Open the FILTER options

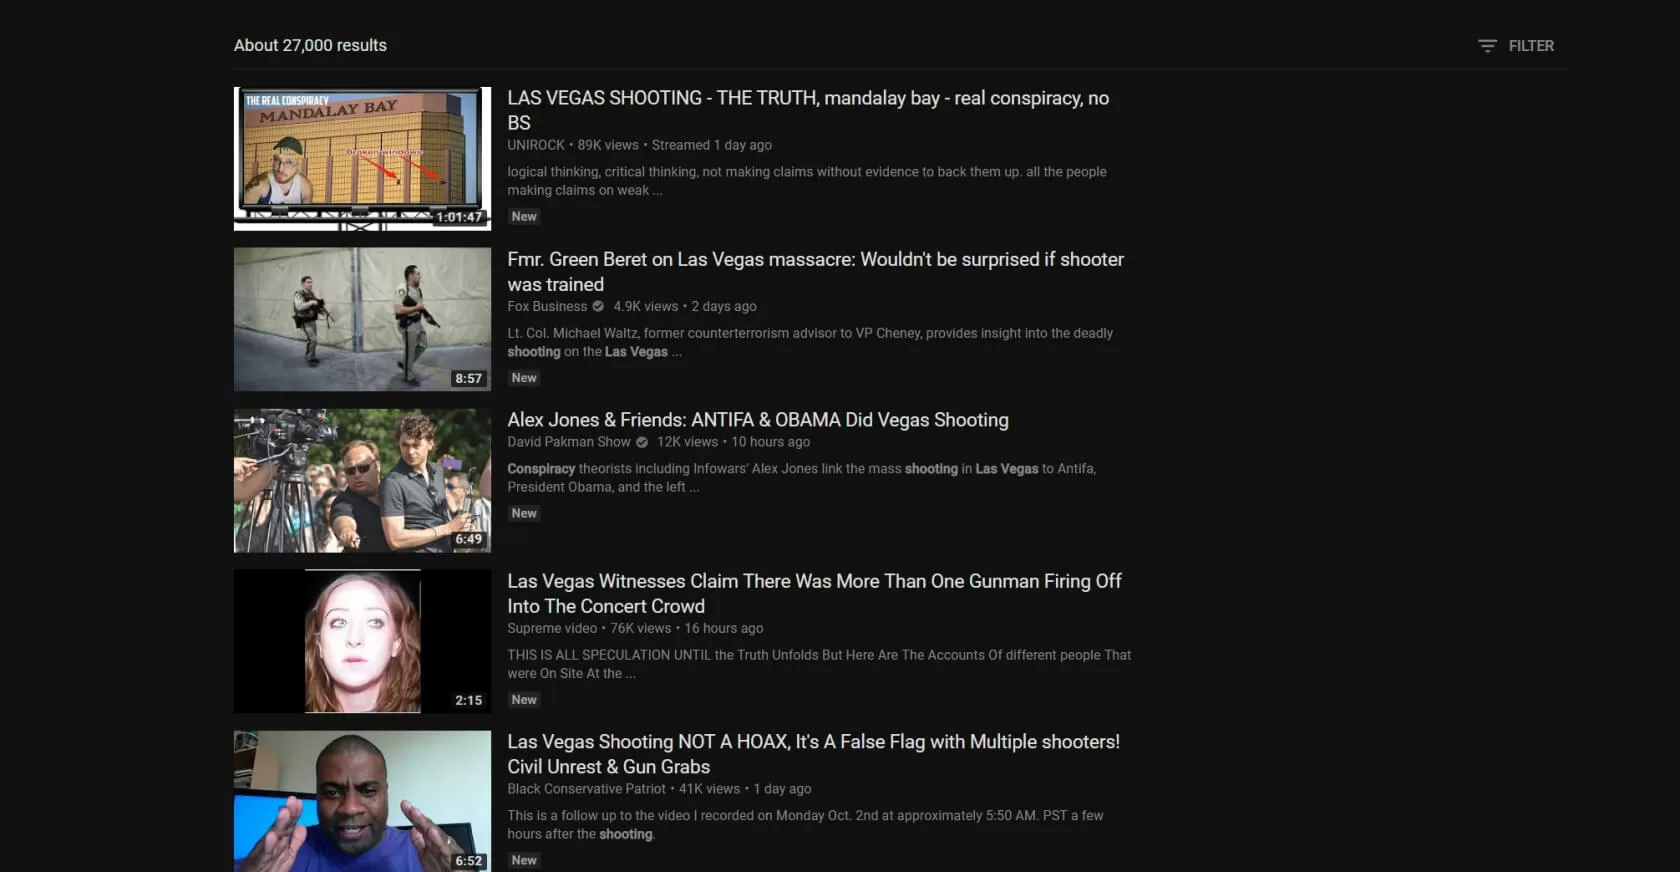click(1516, 46)
